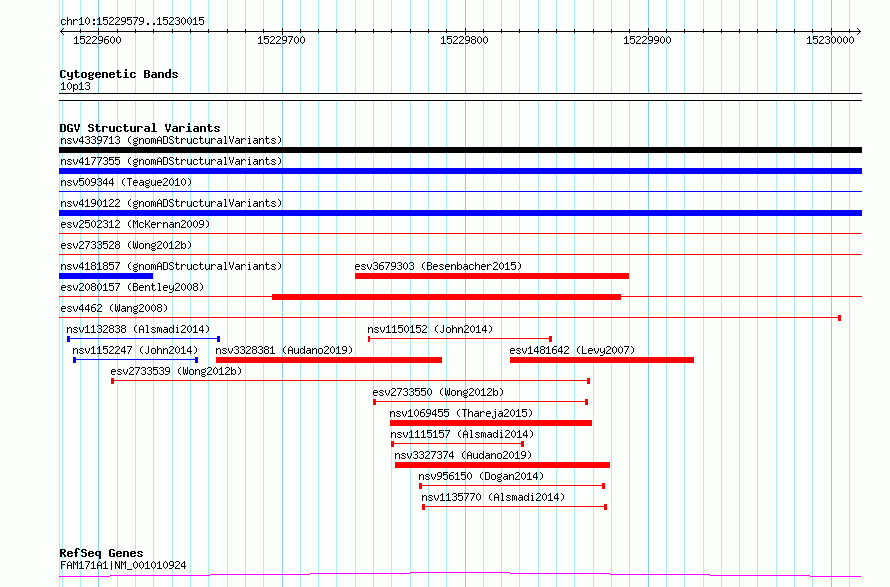Click ruler position 15230000
The image size is (890, 587).
coord(830,40)
